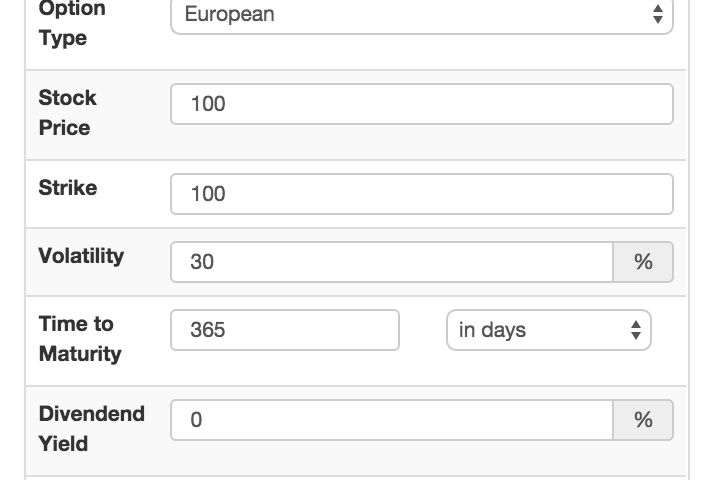Click the arrows on the European selector
Viewport: 726px width, 480px height.
[x=657, y=15]
